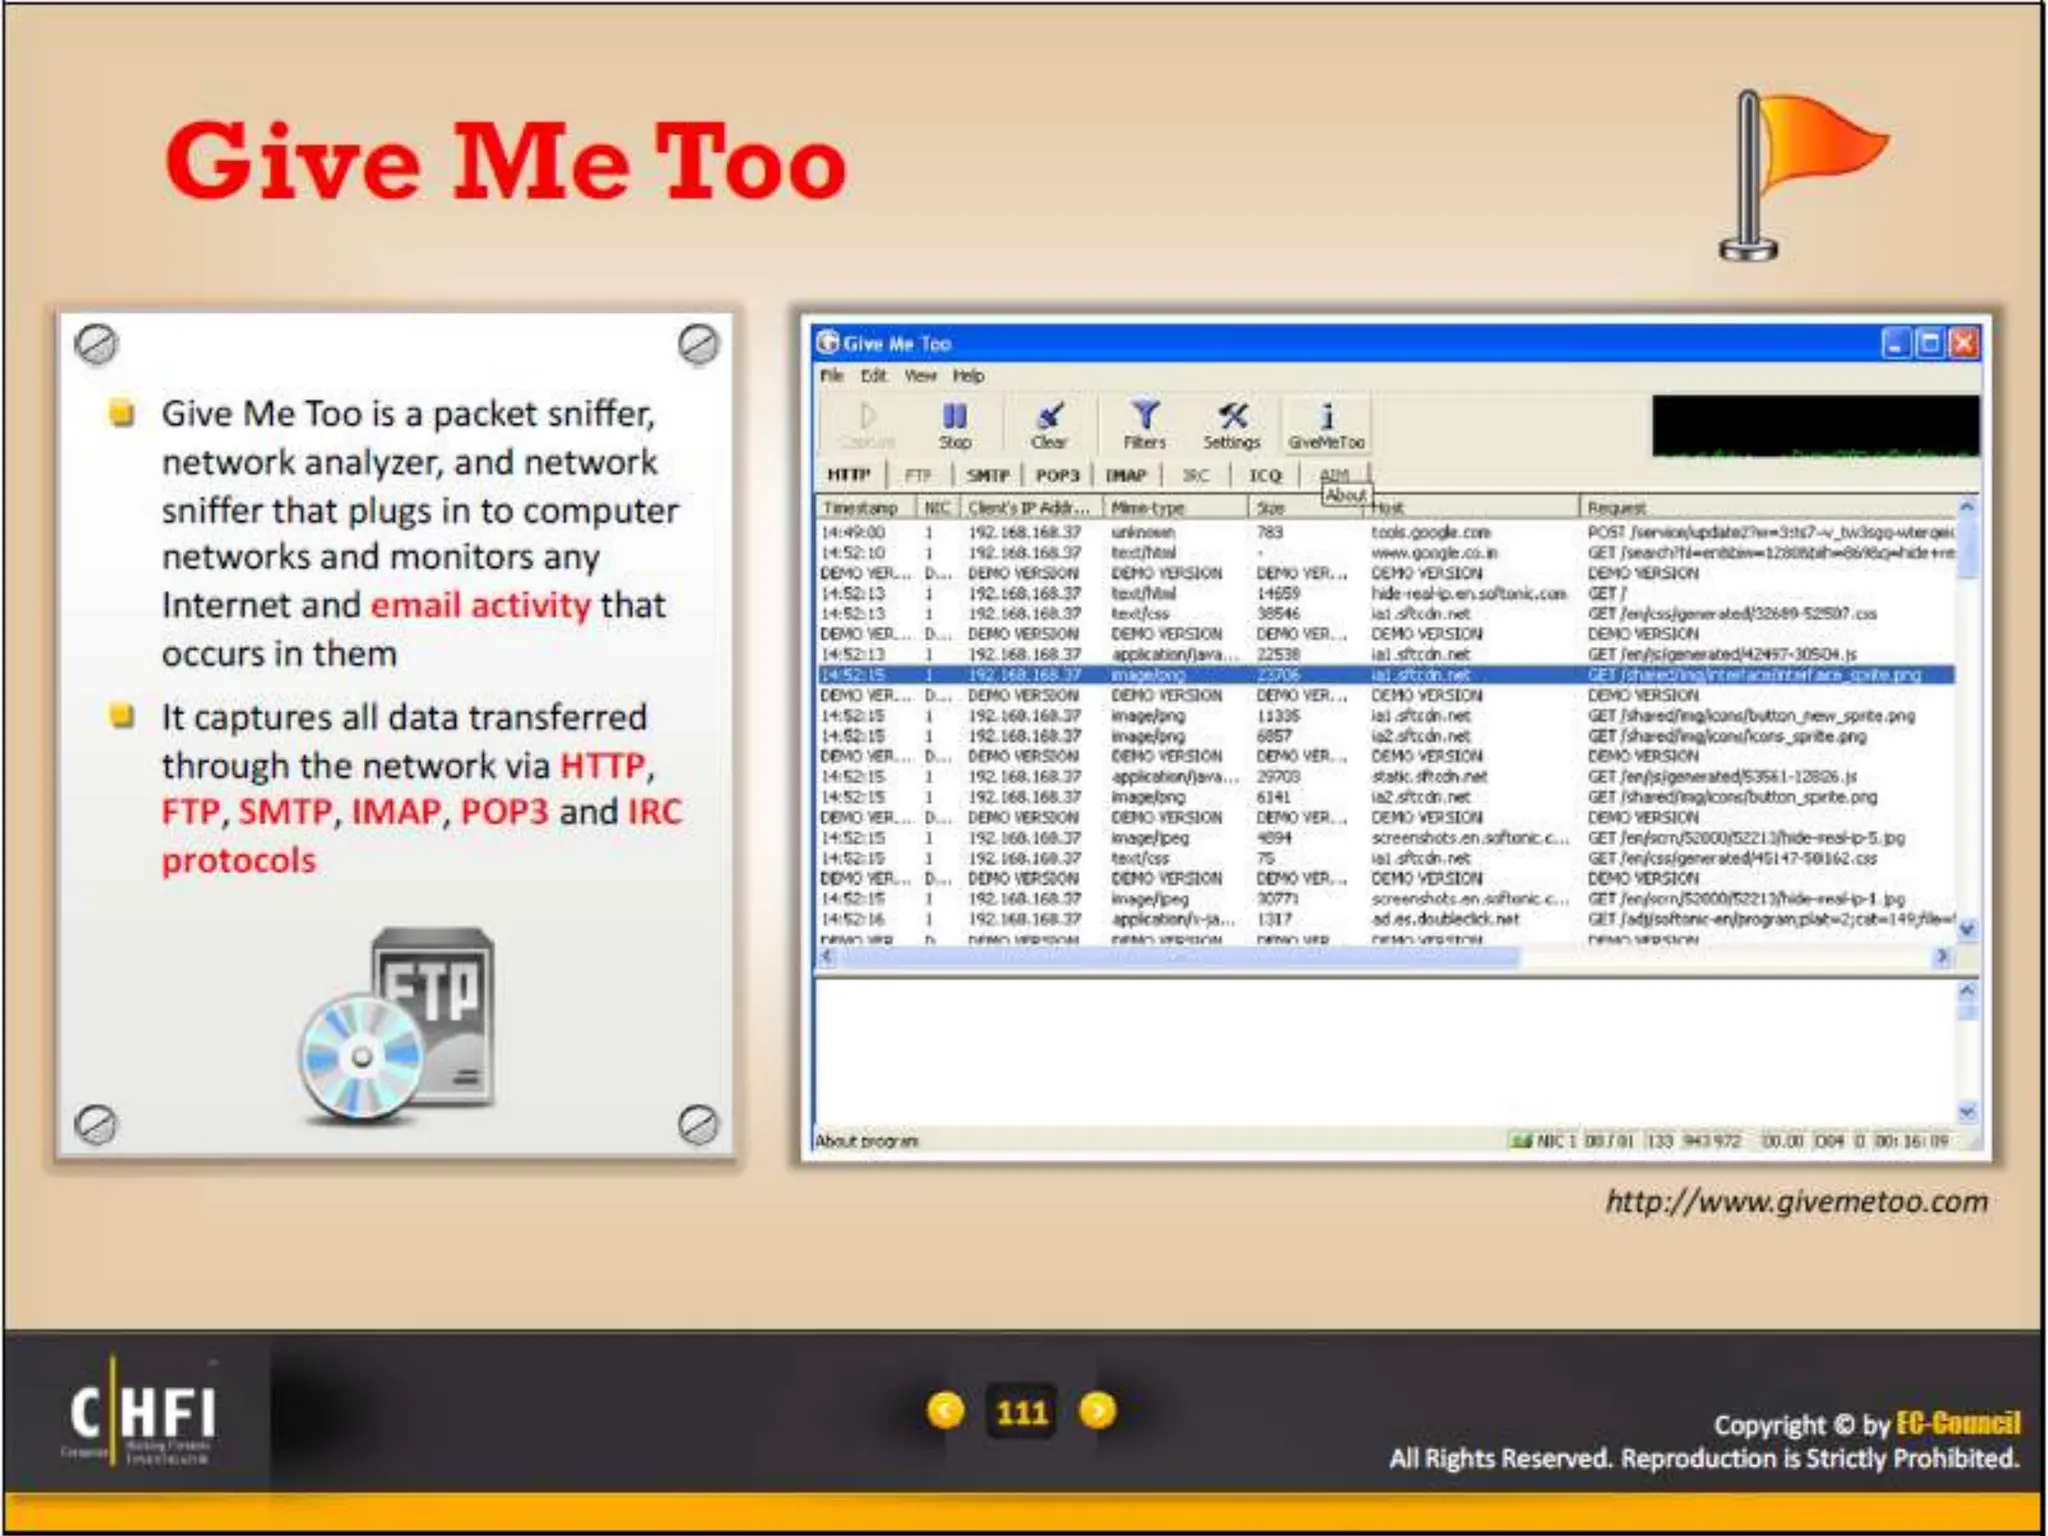2048x1536 pixels.
Task: Open the Help menu
Action: [x=968, y=376]
